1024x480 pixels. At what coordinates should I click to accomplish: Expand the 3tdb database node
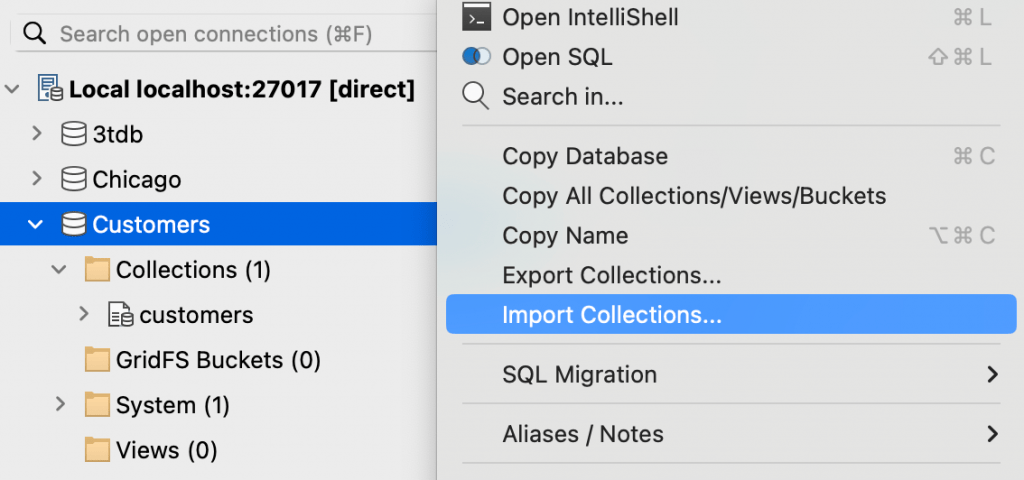[x=37, y=134]
